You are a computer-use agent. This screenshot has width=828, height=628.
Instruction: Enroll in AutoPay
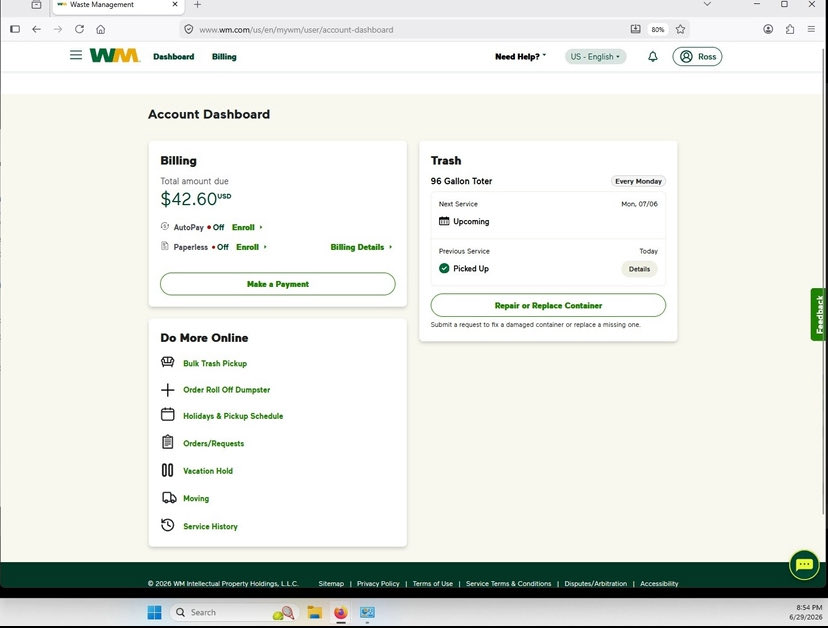tap(247, 227)
